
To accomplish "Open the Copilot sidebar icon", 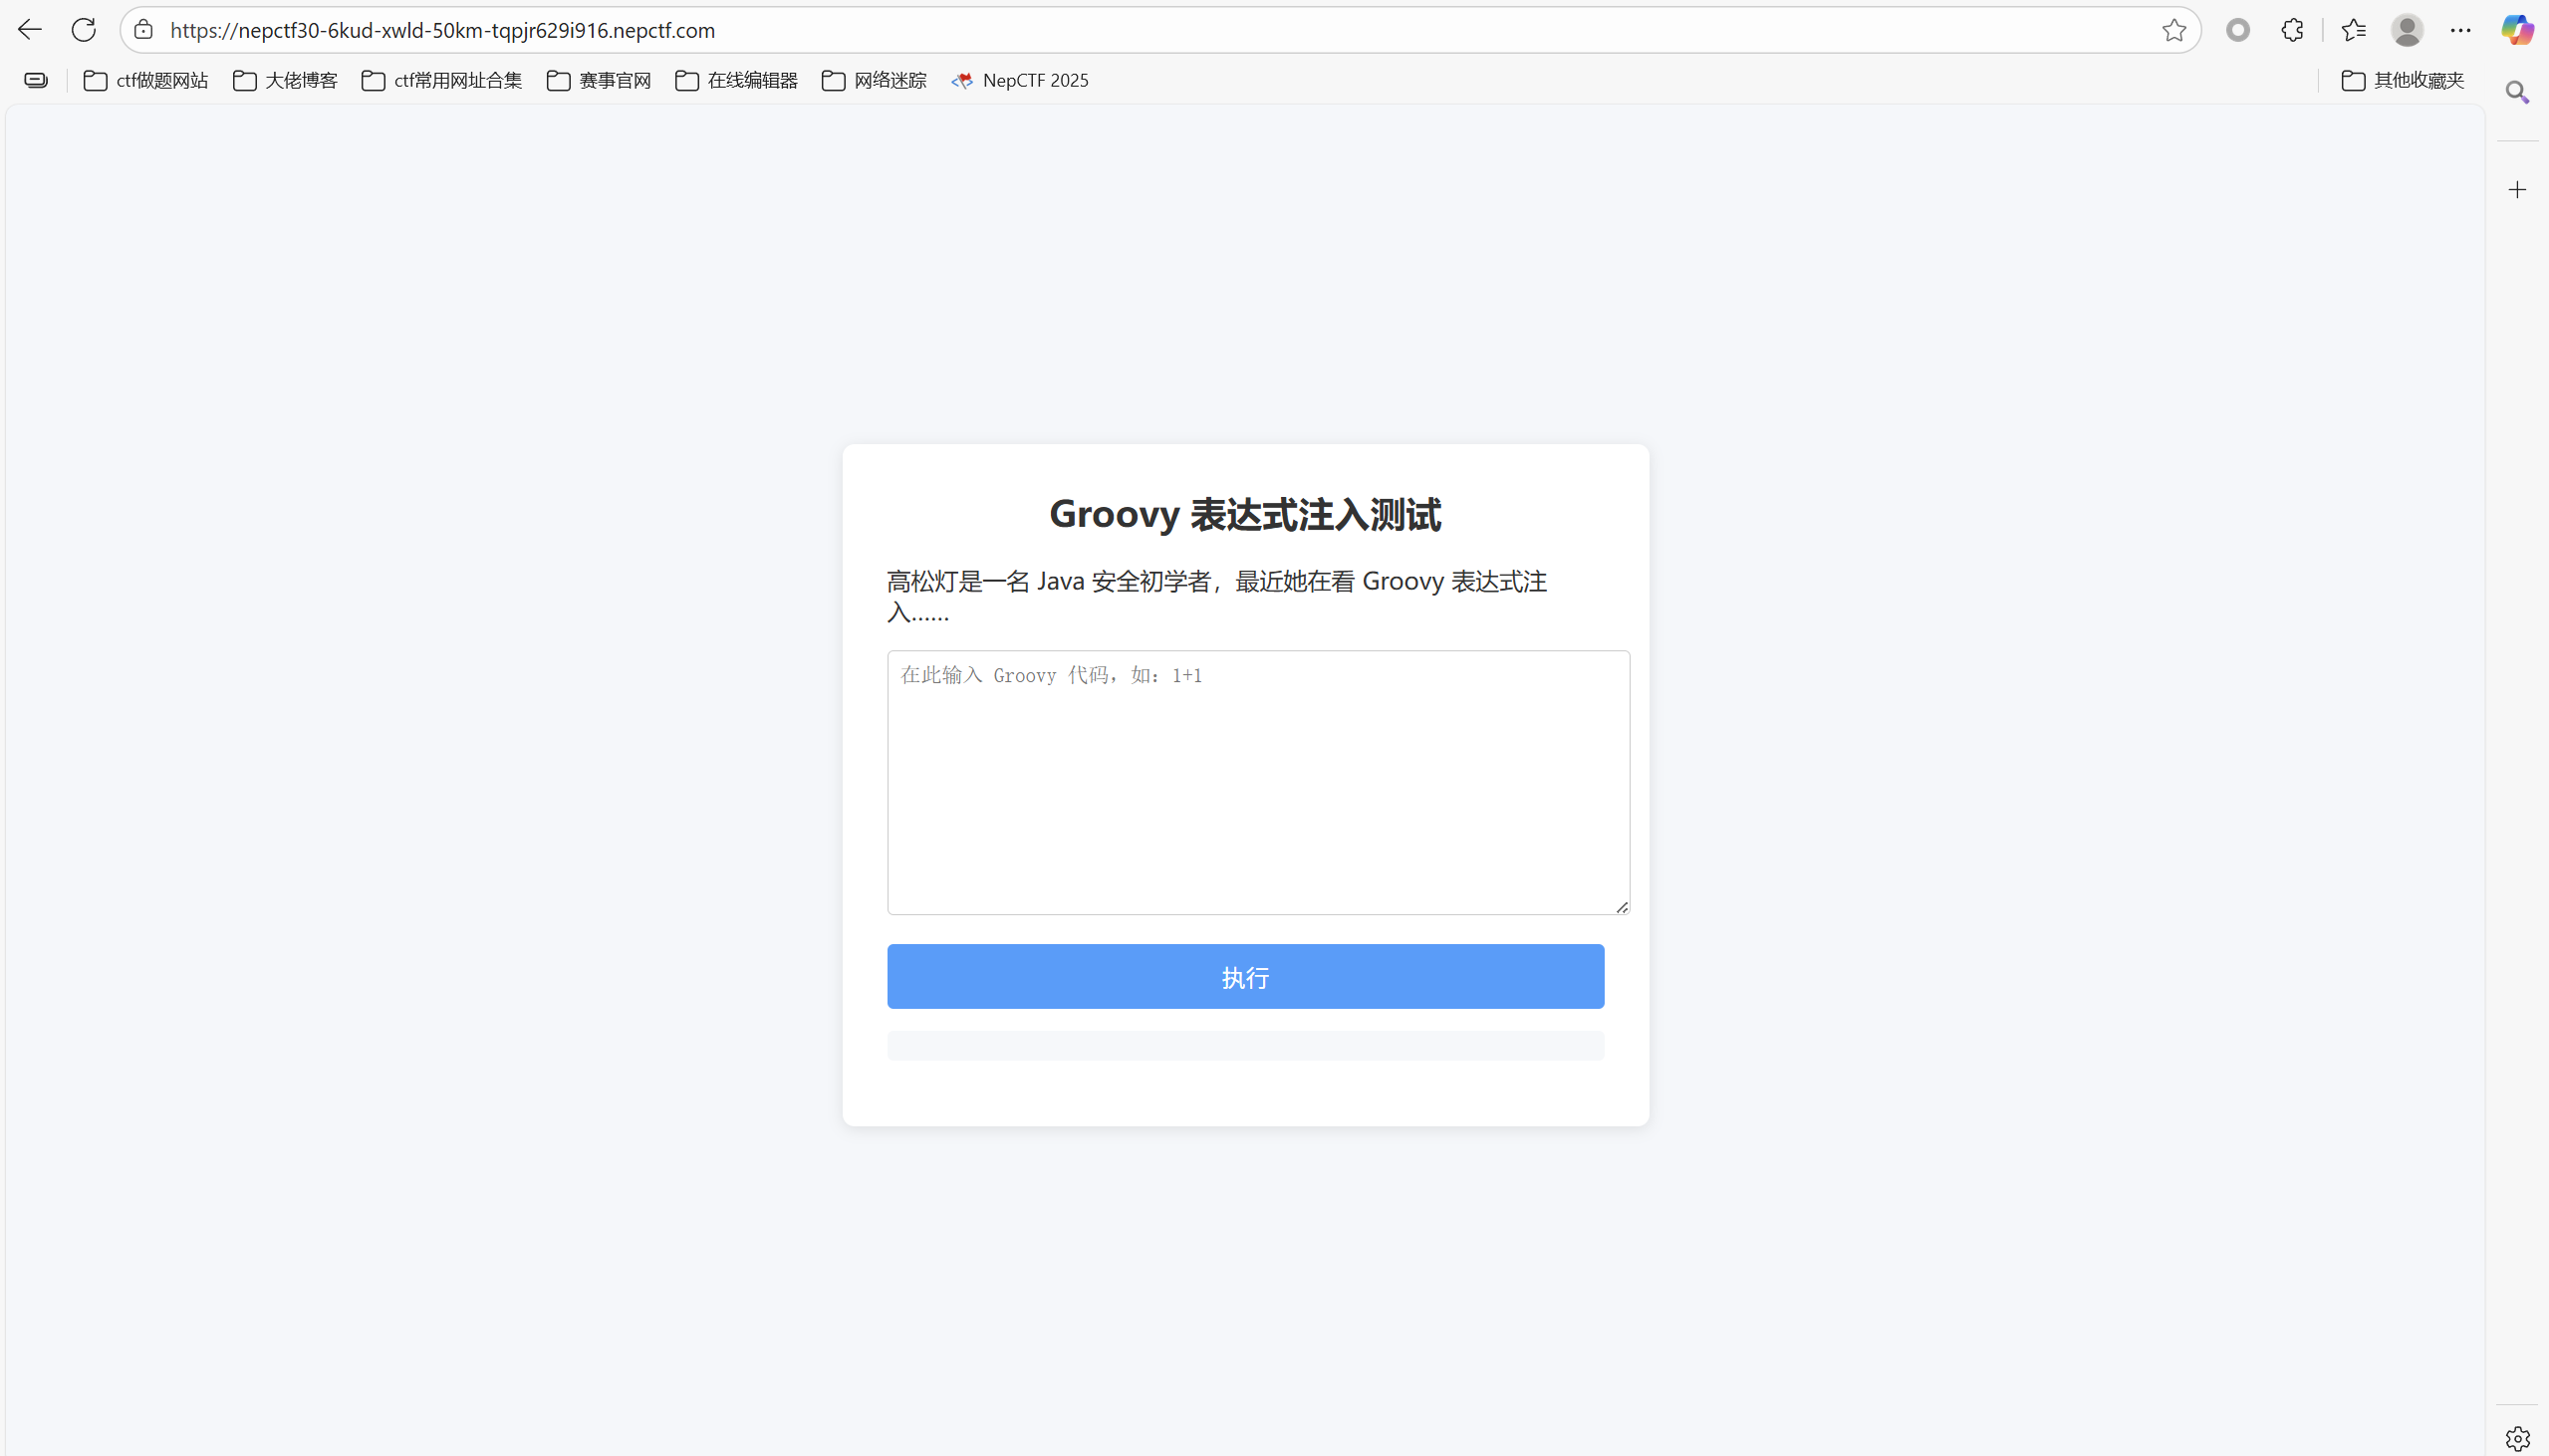I will pos(2517,30).
